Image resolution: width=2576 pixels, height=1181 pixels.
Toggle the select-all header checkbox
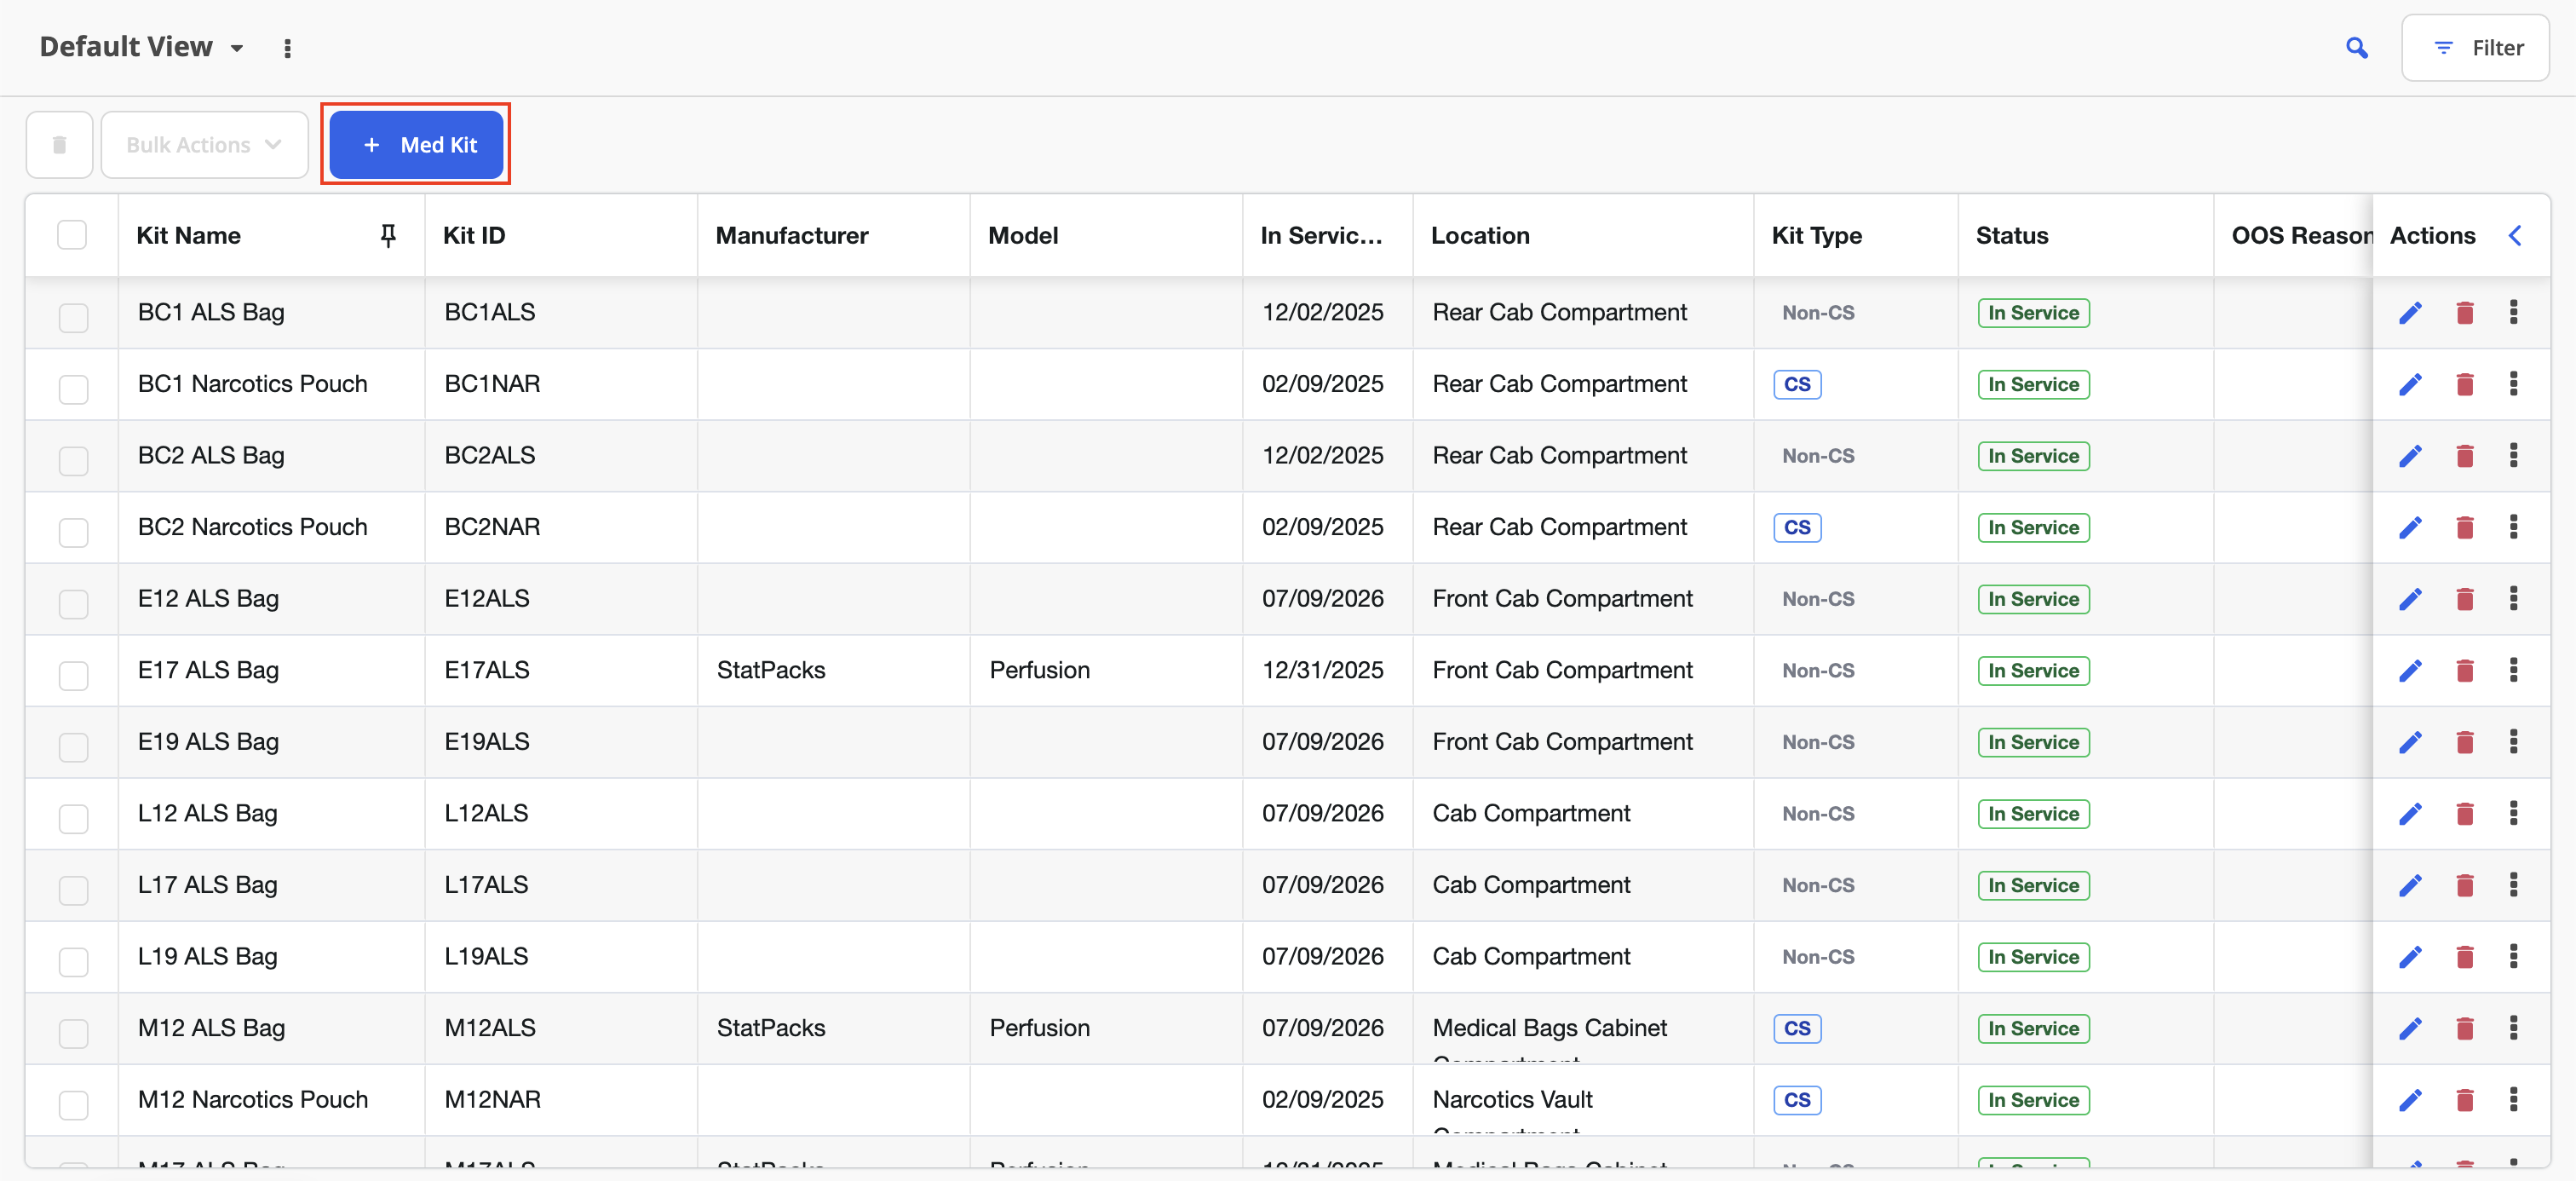pyautogui.click(x=72, y=235)
